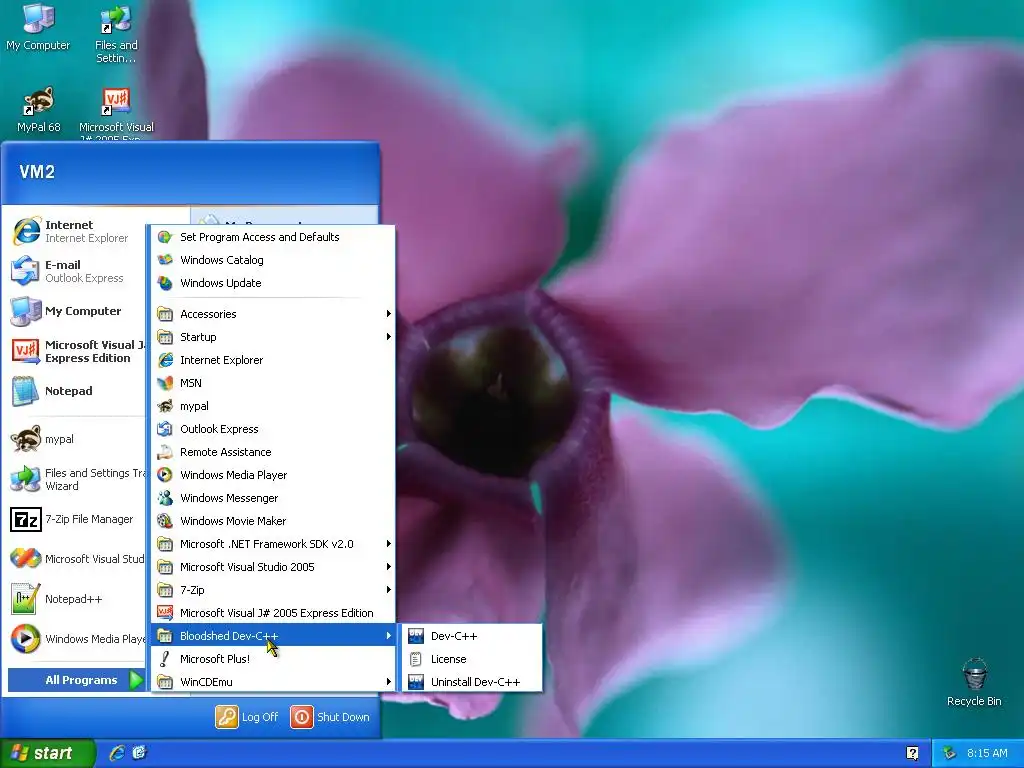Viewport: 1024px width, 768px height.
Task: Open 7-Zip File Manager in Start menu
Action: point(77,519)
